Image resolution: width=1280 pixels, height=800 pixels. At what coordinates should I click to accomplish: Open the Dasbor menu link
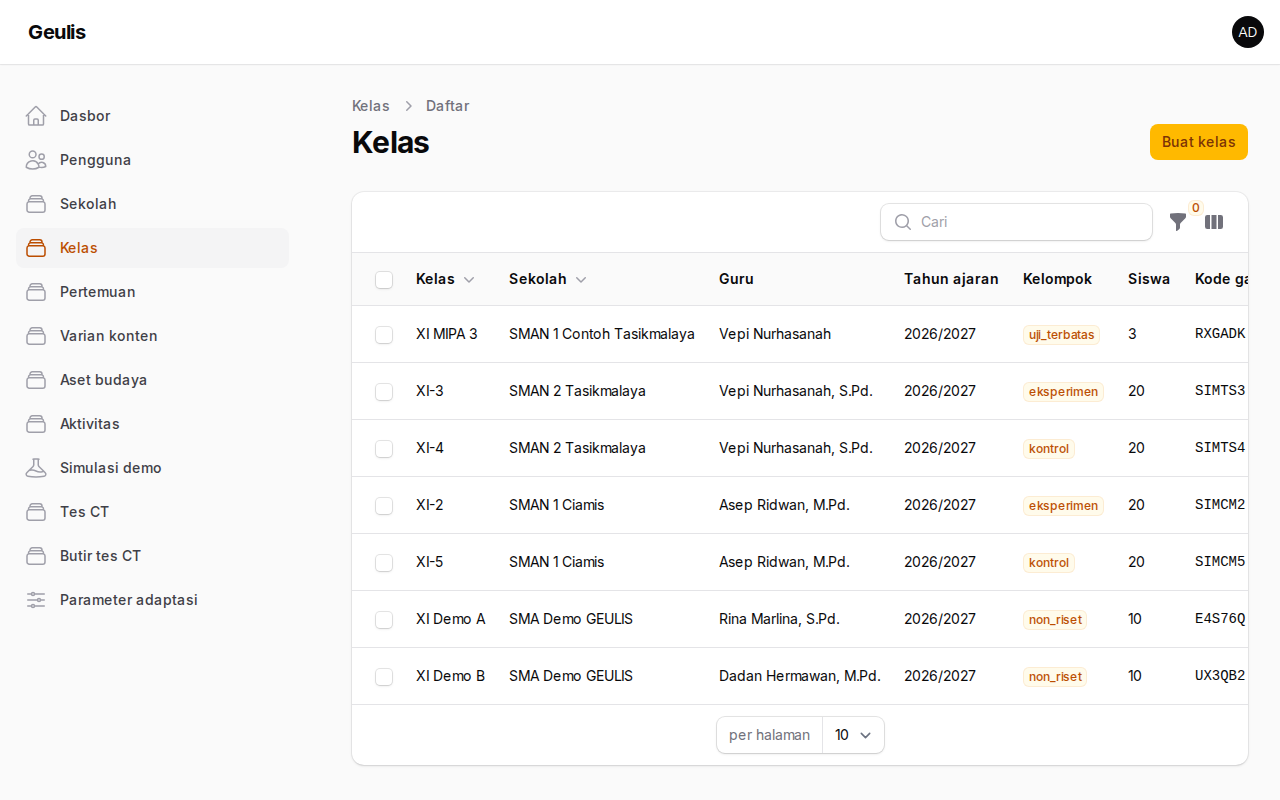(152, 116)
